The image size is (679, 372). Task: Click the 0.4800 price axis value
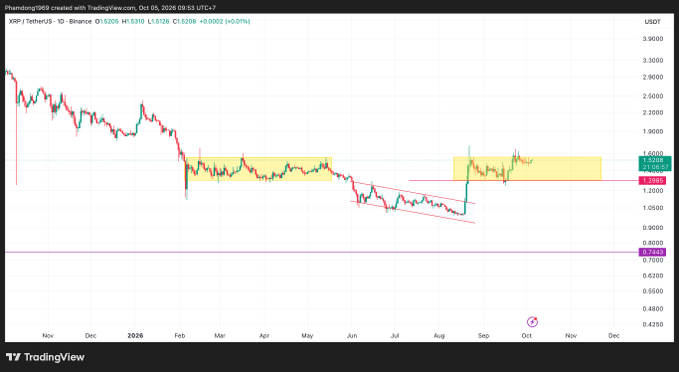tap(653, 309)
